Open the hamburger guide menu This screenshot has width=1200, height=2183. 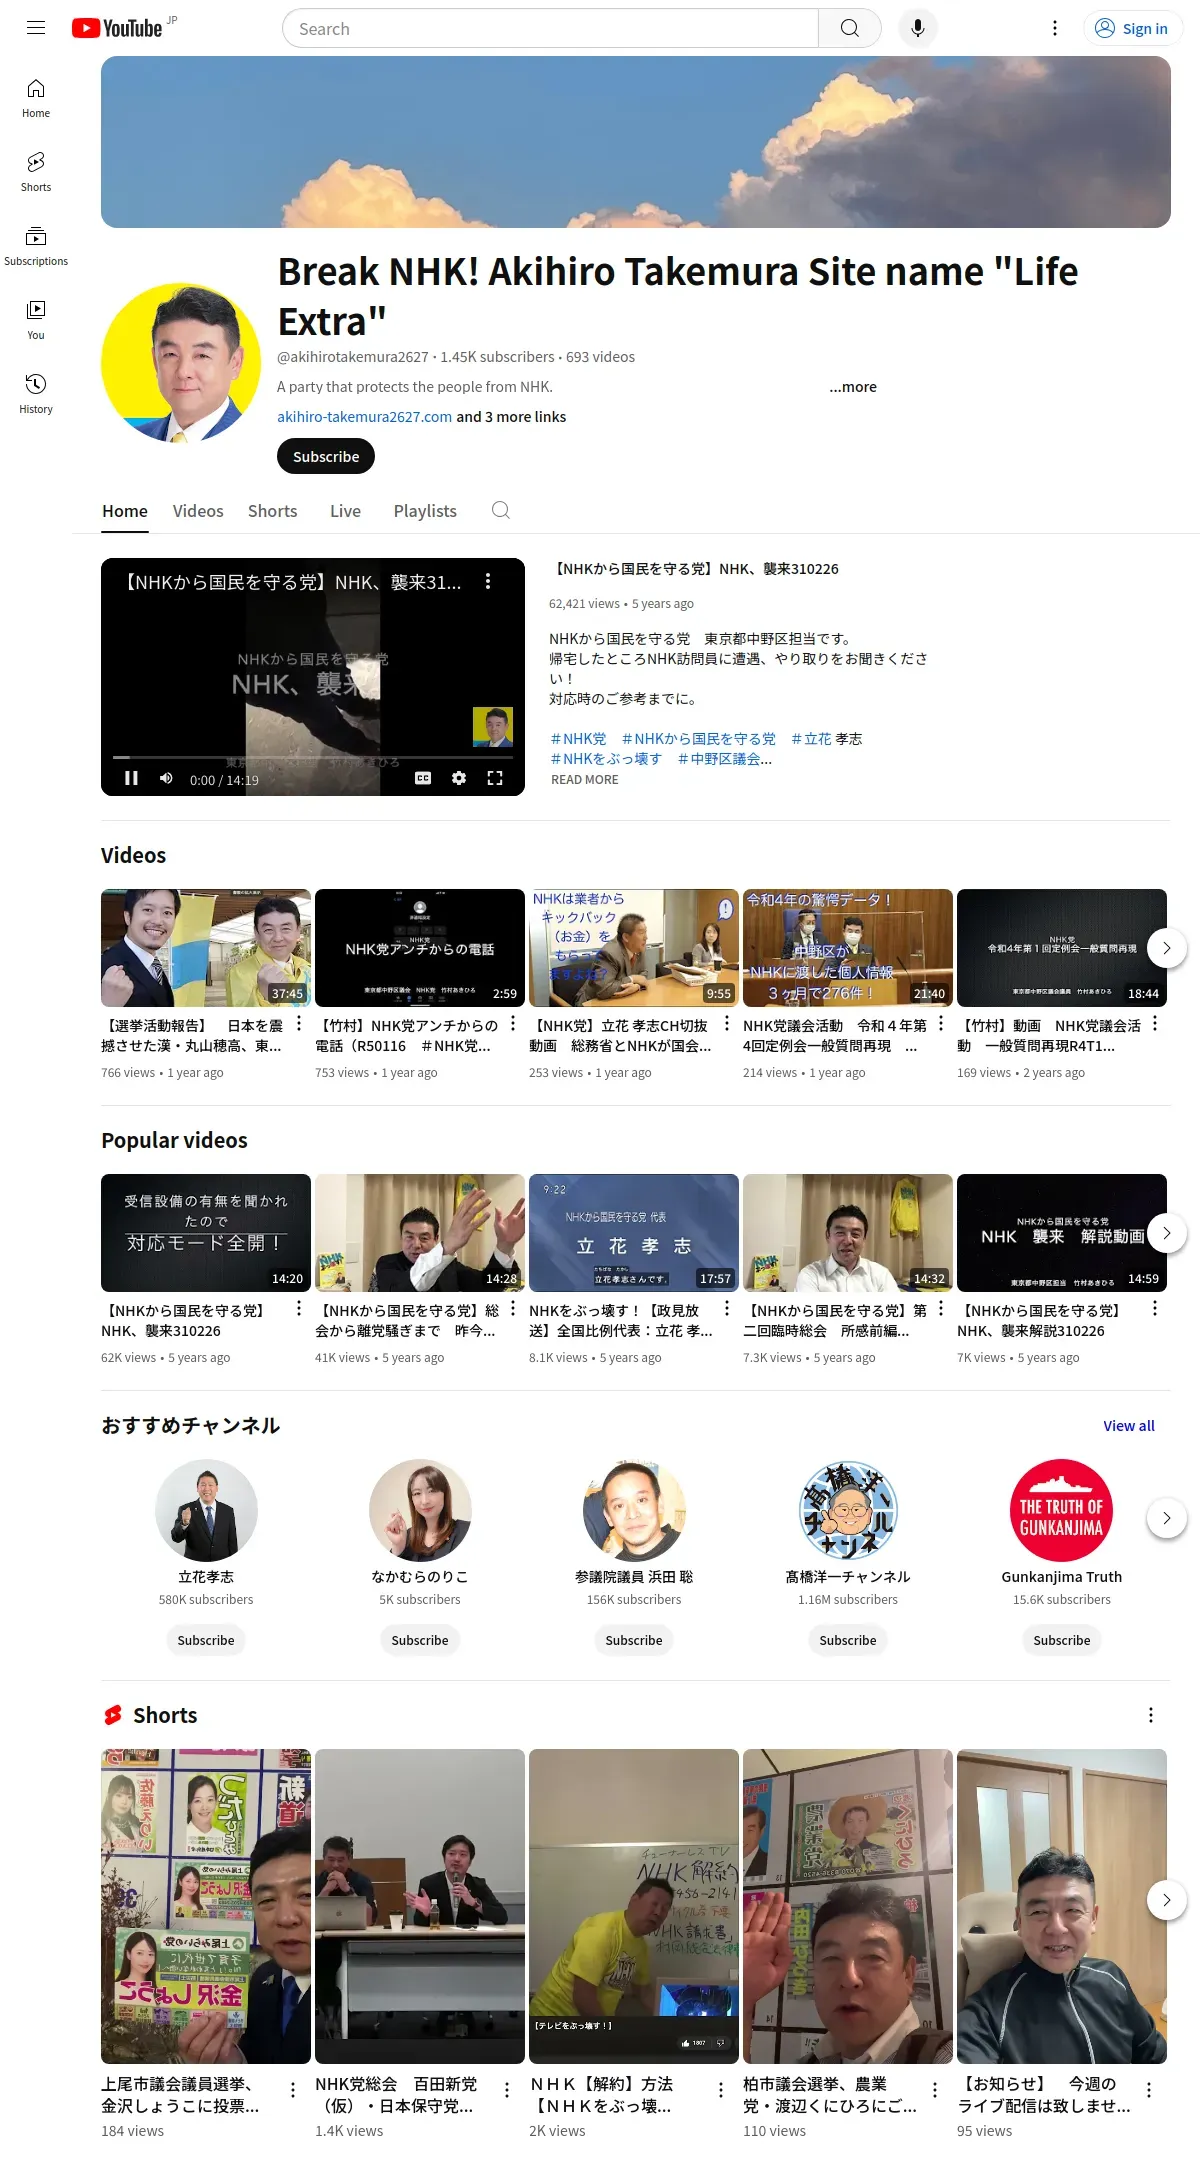tap(36, 28)
